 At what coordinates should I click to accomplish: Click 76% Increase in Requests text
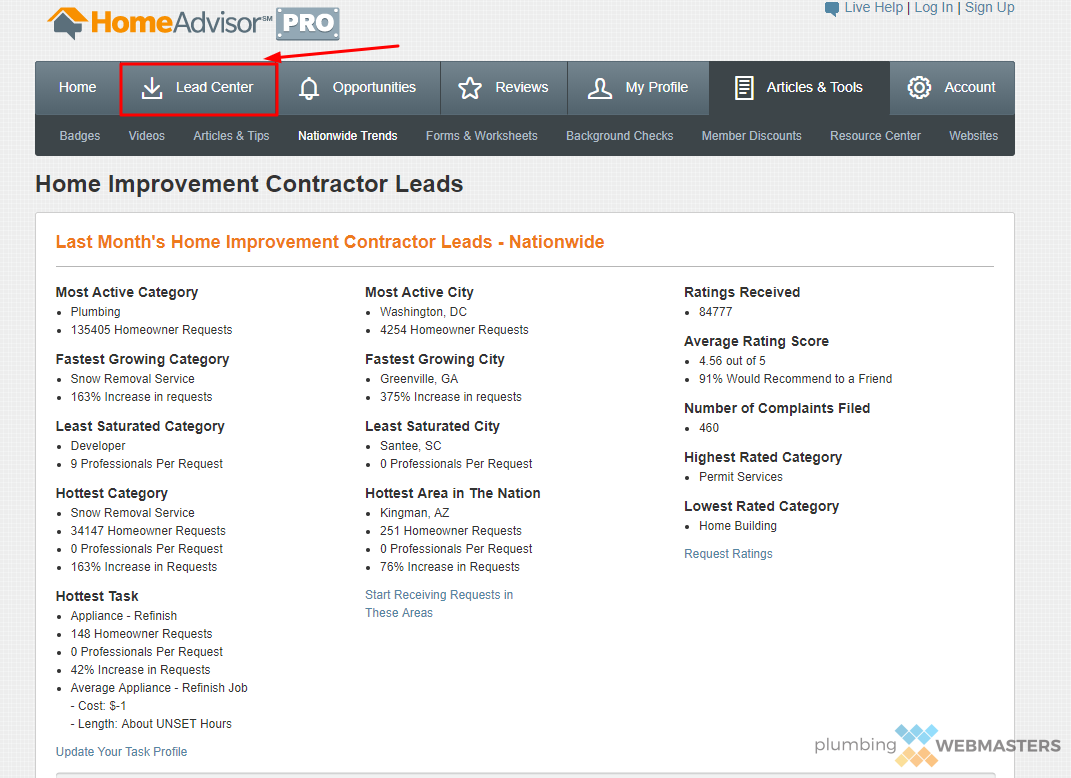pos(450,566)
